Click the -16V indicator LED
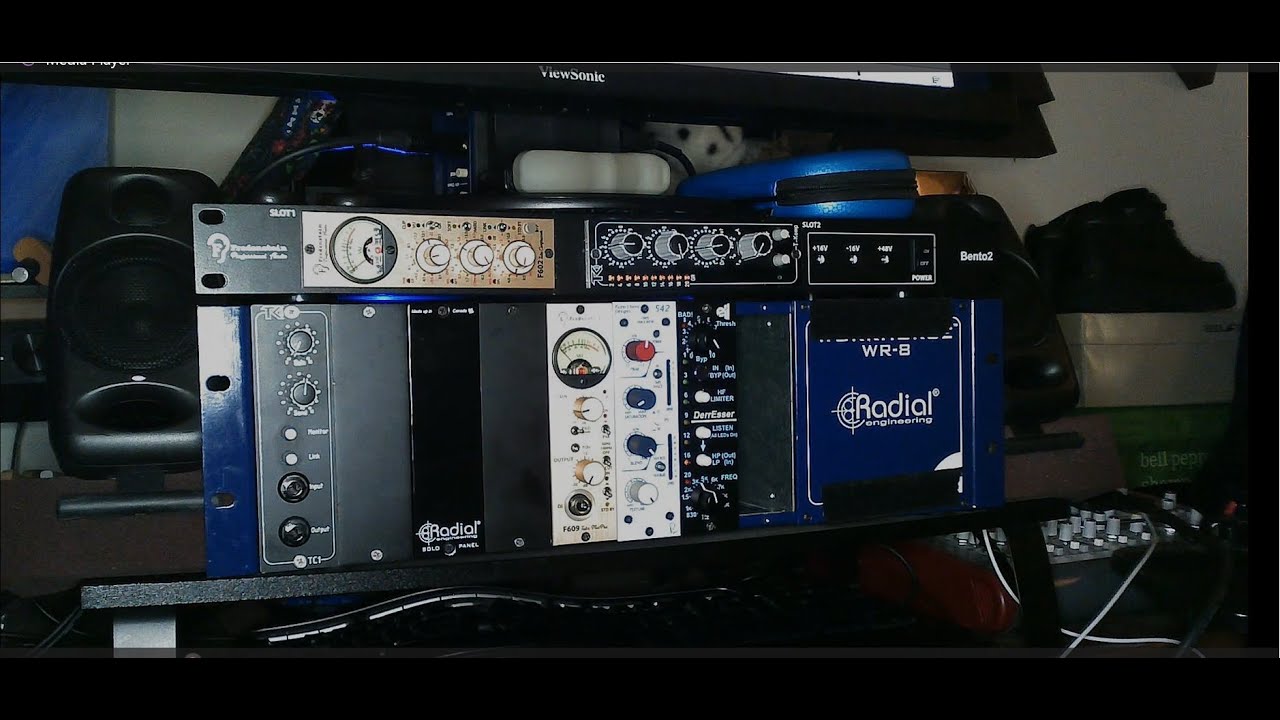 click(x=855, y=260)
